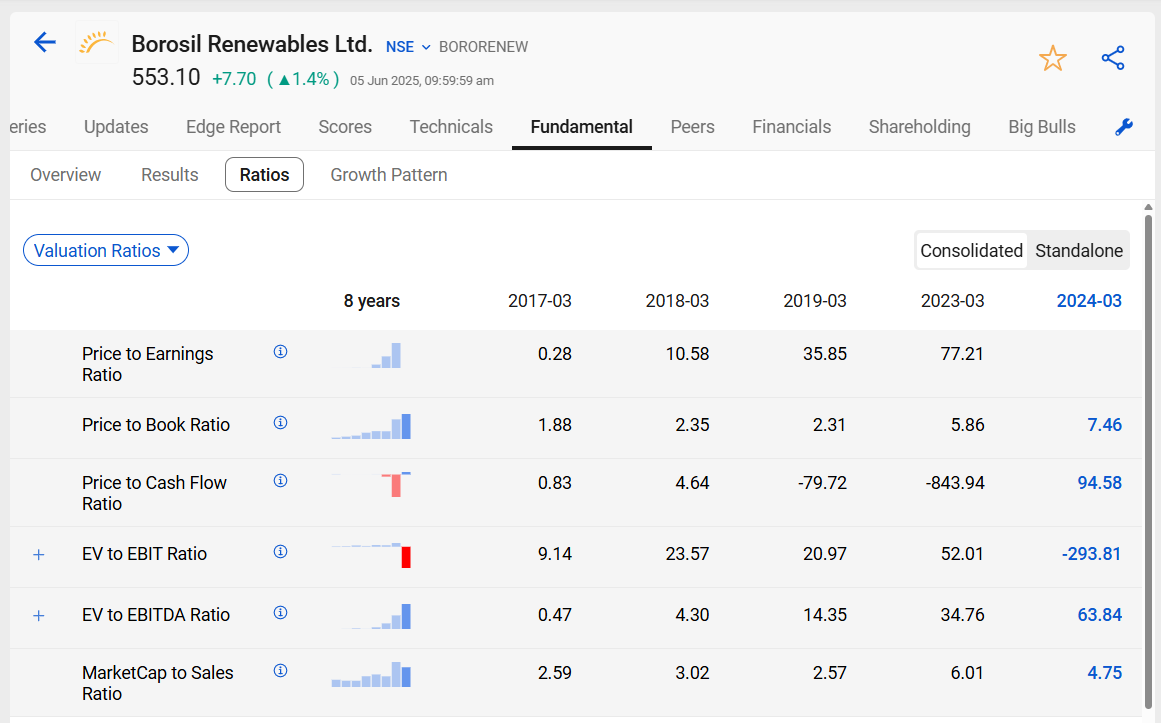
Task: Click the vertical scrollbar thumb
Action: [1148, 461]
